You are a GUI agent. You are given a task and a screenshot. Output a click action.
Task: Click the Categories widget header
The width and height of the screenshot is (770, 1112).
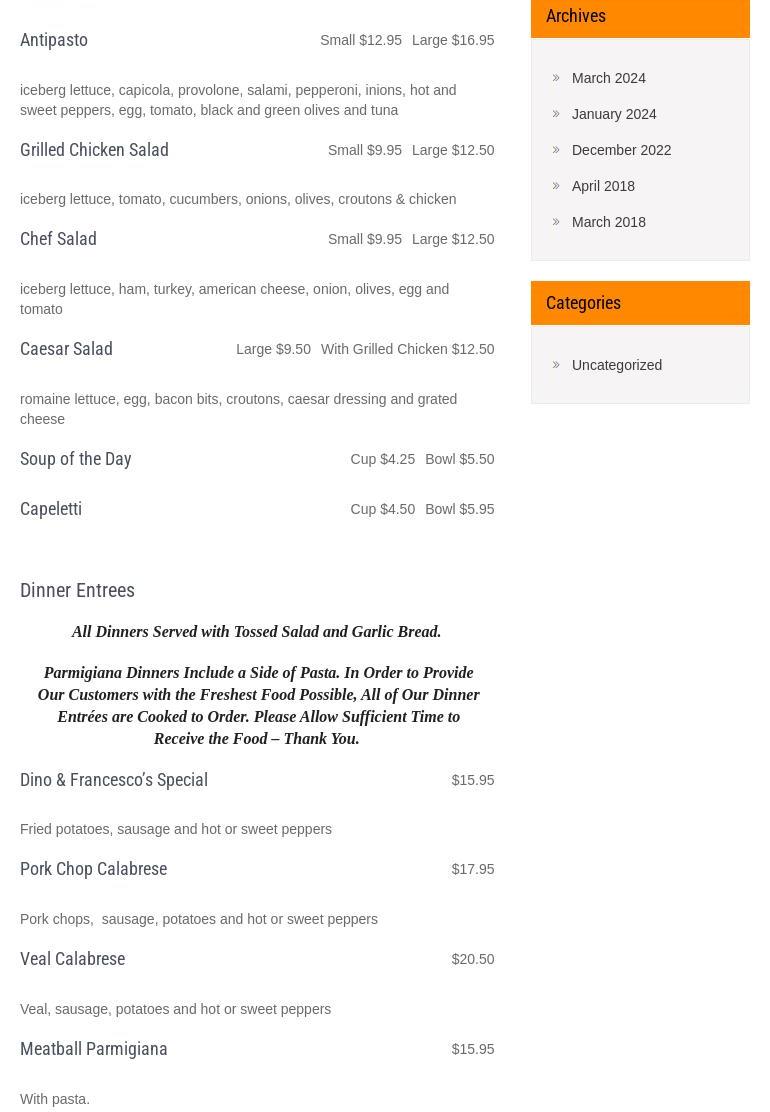640,303
